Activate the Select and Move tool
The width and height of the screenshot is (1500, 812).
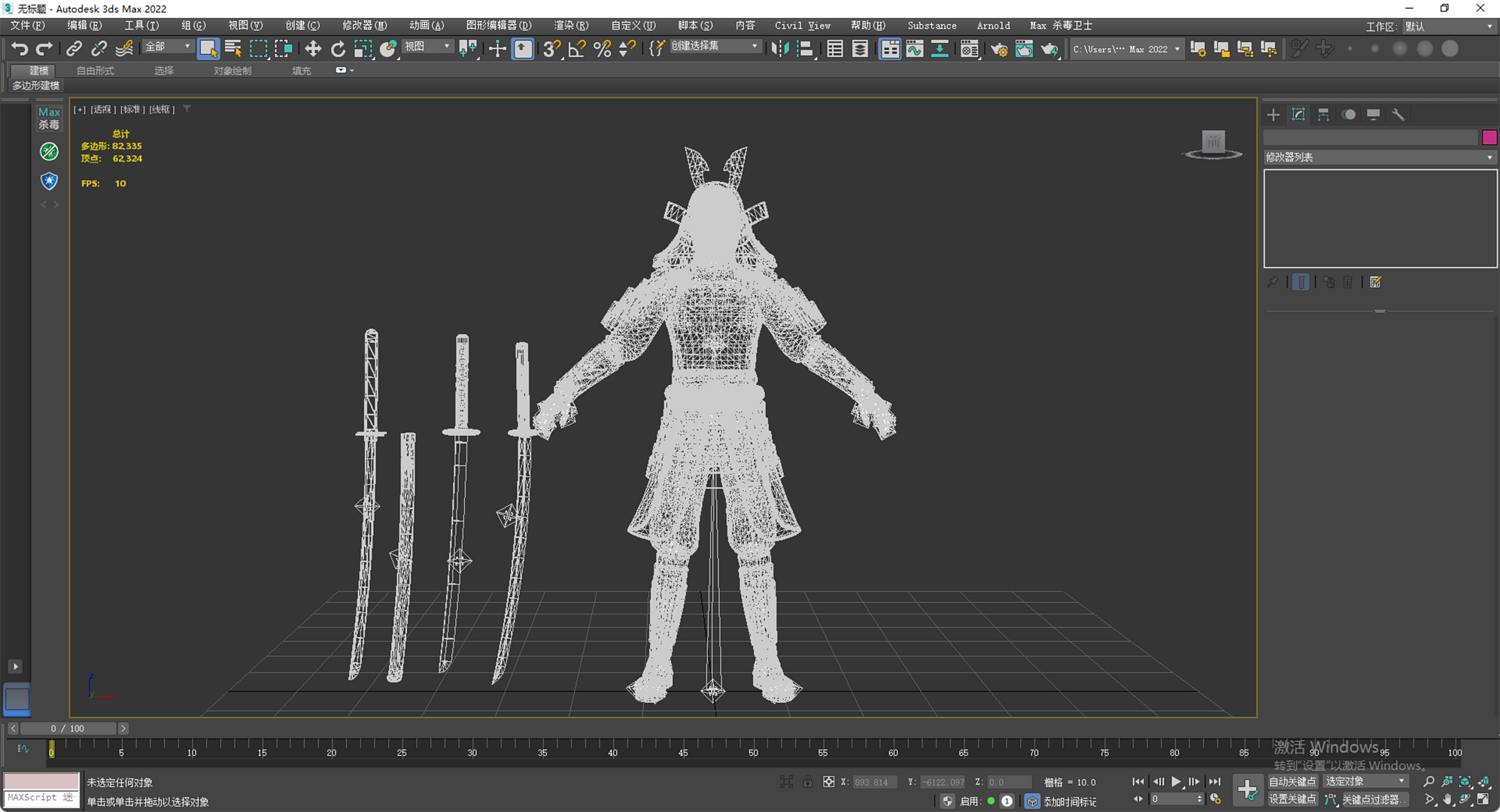312,48
